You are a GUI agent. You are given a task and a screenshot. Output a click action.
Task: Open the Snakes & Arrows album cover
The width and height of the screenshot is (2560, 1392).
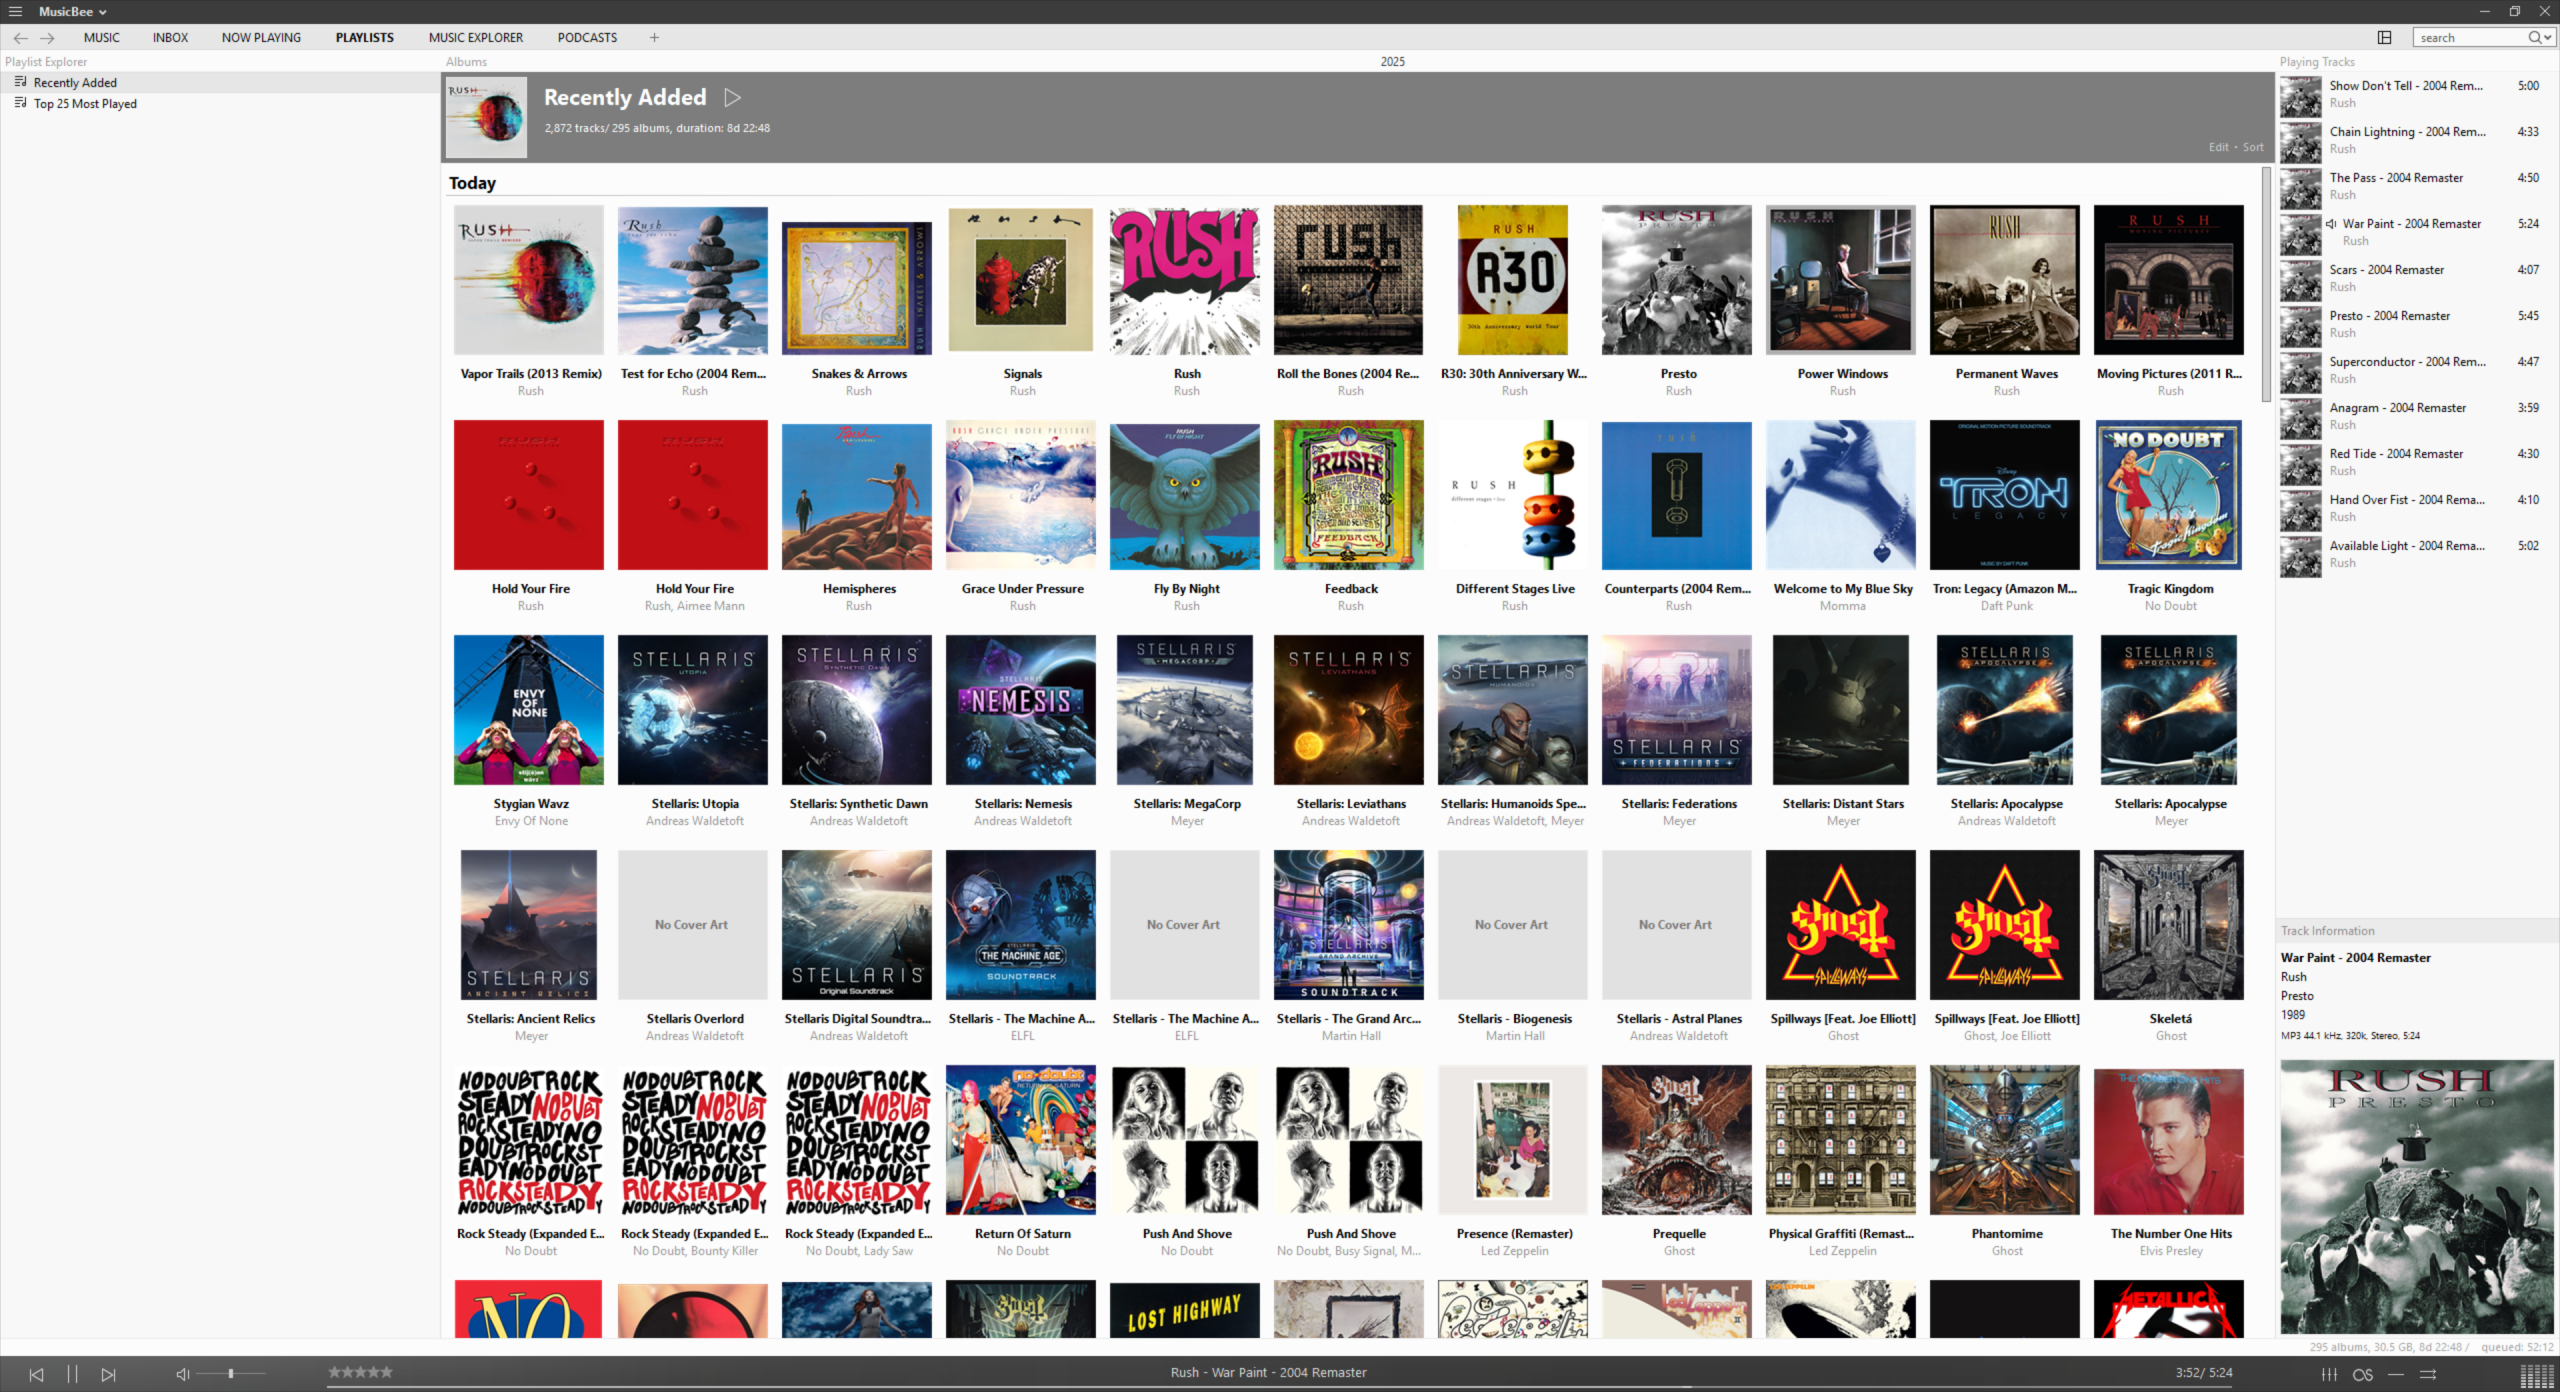[857, 288]
